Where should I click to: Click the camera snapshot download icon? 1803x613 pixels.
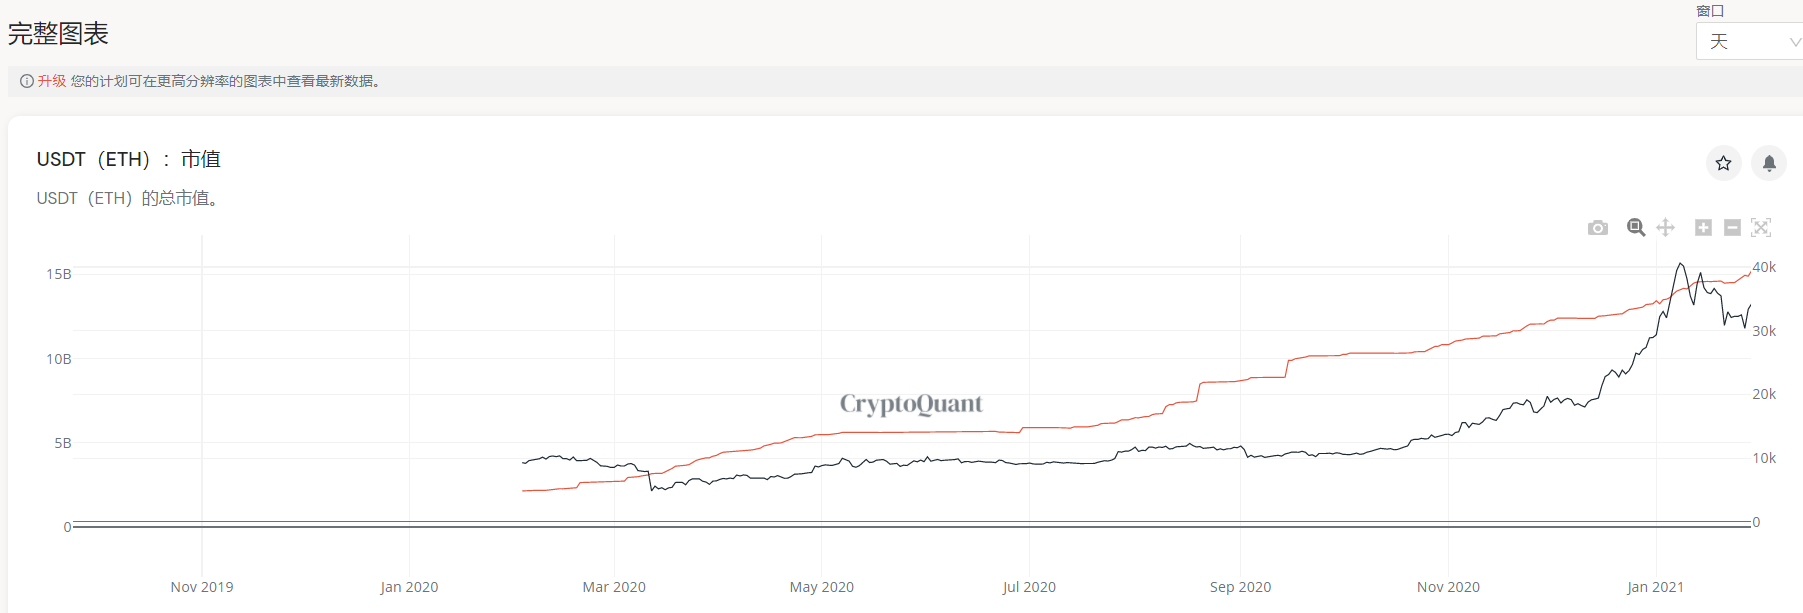click(1598, 228)
